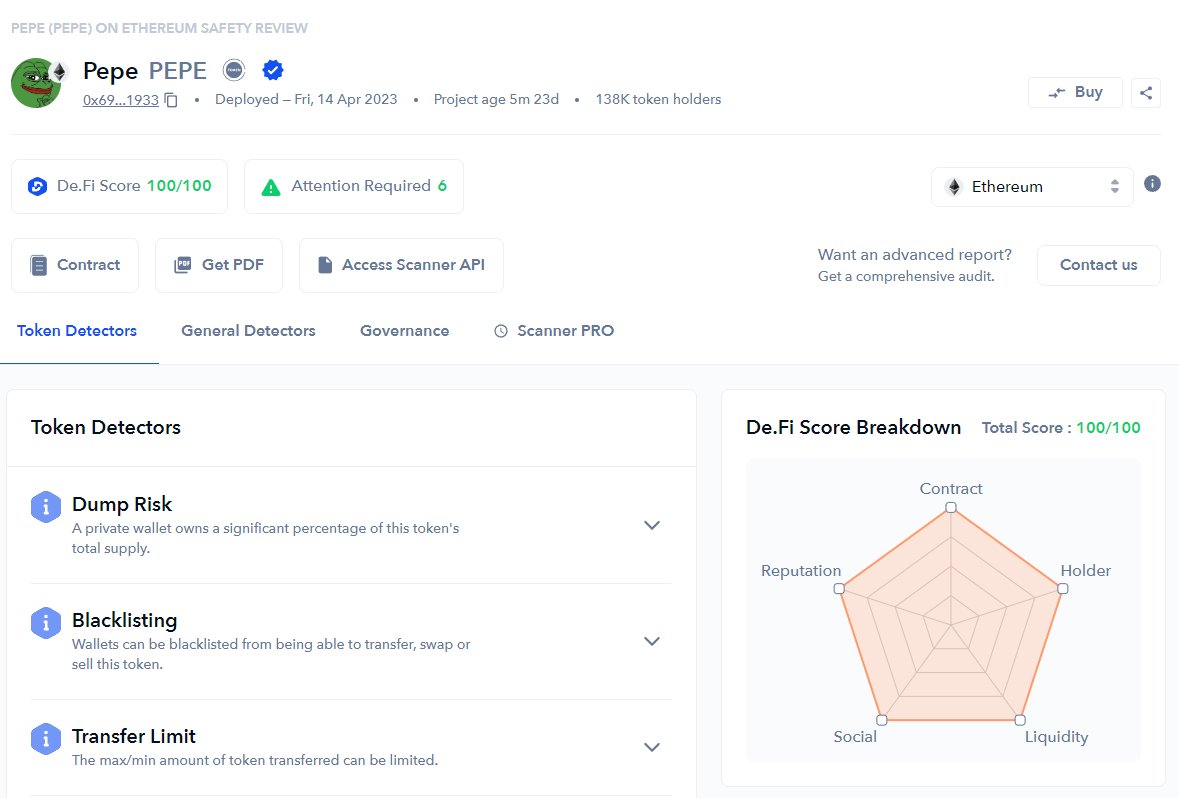
Task: Click 'Want an advanced report?' text
Action: pyautogui.click(x=915, y=255)
